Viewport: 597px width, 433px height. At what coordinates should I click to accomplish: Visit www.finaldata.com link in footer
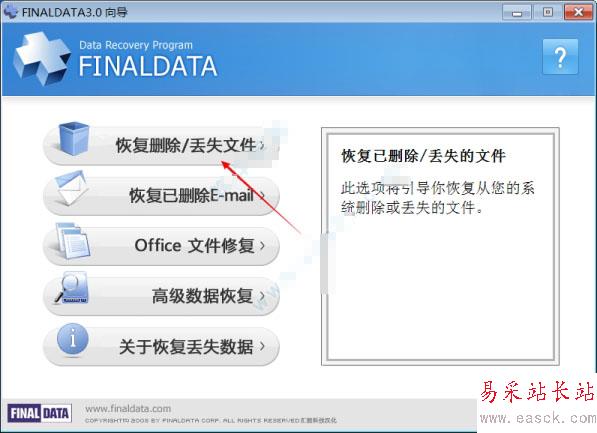pyautogui.click(x=128, y=409)
